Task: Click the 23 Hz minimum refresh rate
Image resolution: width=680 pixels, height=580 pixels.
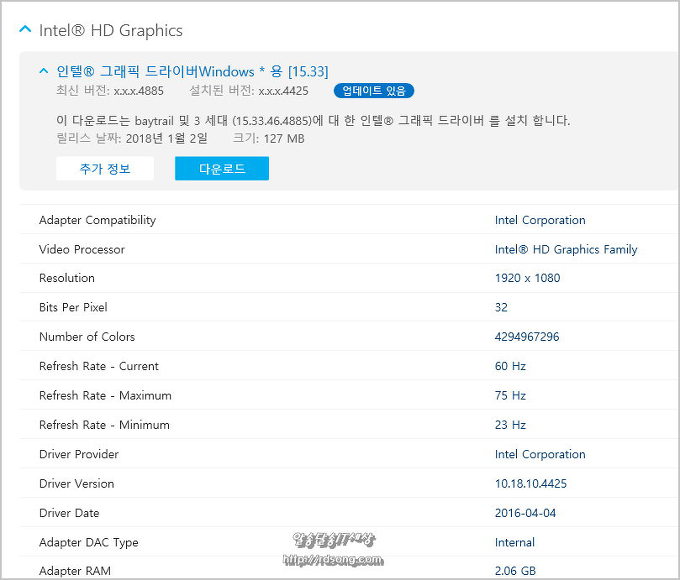Action: point(510,425)
